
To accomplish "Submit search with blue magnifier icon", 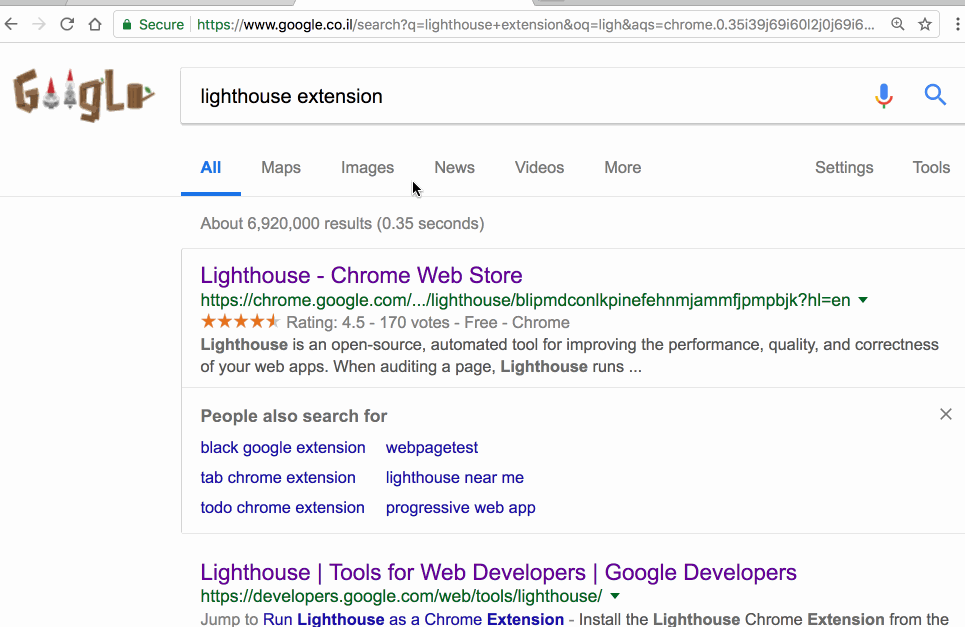I will 935,95.
